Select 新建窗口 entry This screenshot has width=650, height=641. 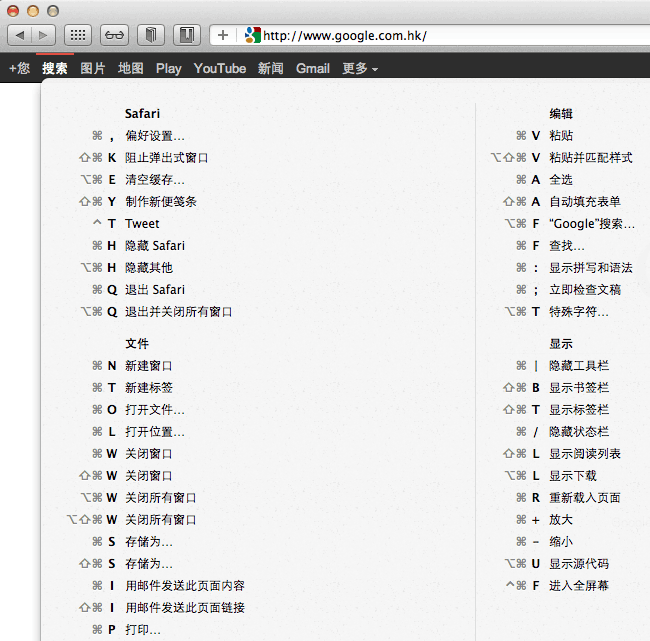149,366
